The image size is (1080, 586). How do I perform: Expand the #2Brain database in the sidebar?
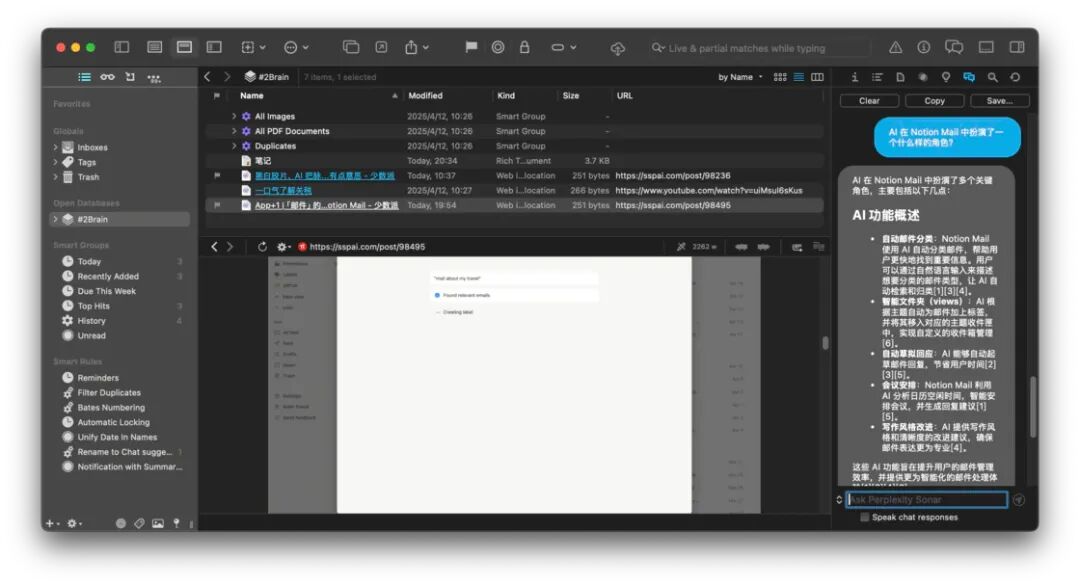pos(55,219)
